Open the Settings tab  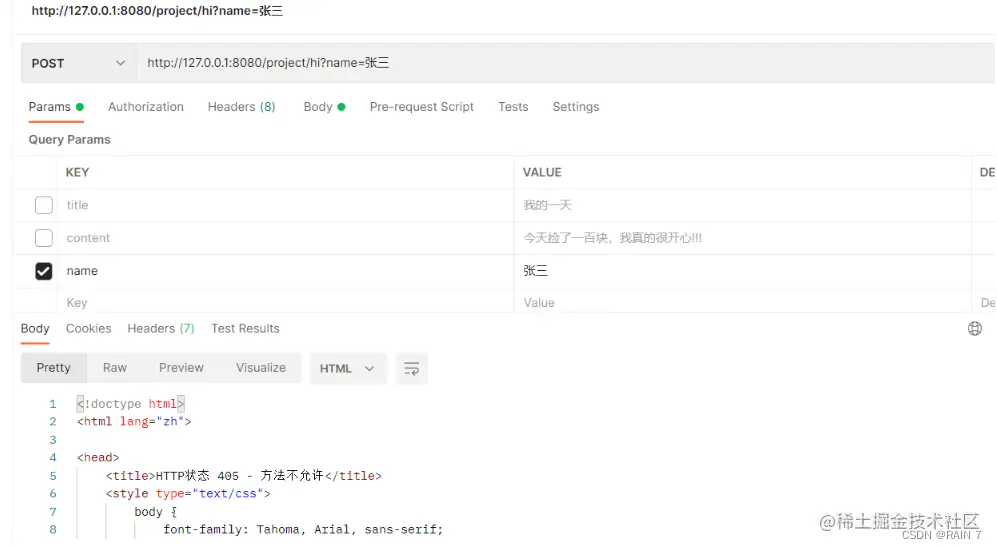click(575, 107)
